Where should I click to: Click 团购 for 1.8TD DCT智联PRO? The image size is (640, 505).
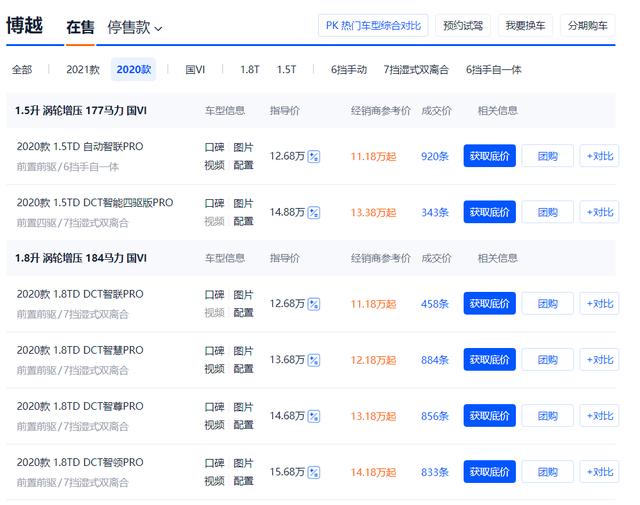pyautogui.click(x=547, y=303)
